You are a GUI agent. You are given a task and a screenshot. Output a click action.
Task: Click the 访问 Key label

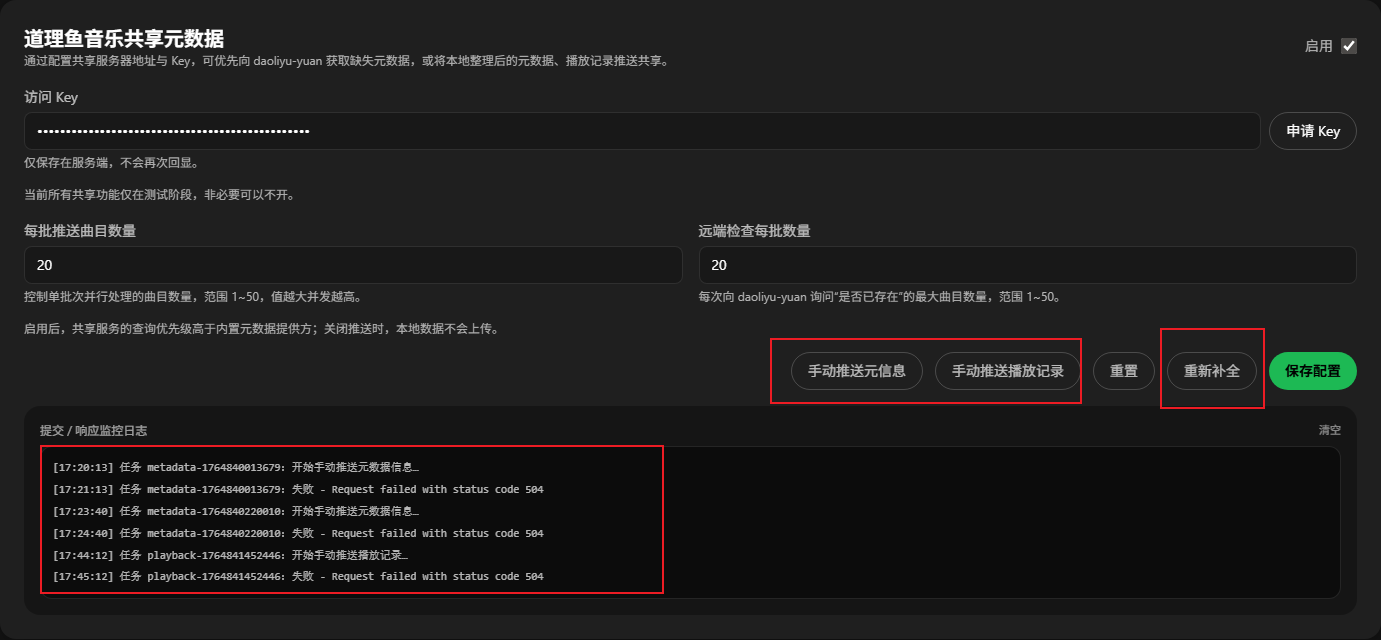coord(51,97)
